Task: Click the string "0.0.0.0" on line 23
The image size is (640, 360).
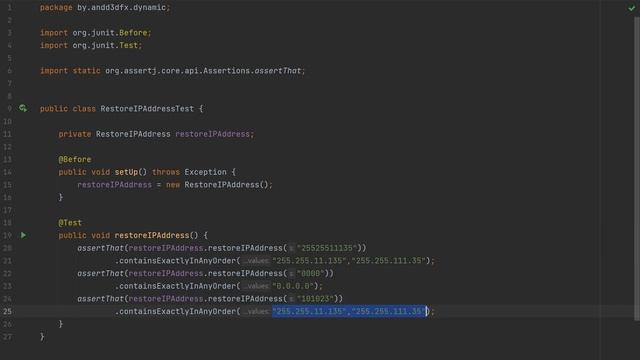Action: click(x=293, y=286)
